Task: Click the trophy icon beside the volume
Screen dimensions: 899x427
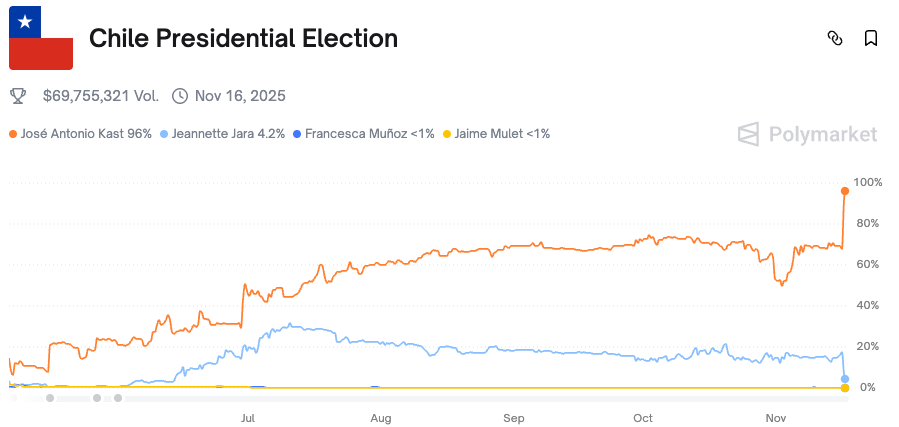Action: click(18, 96)
